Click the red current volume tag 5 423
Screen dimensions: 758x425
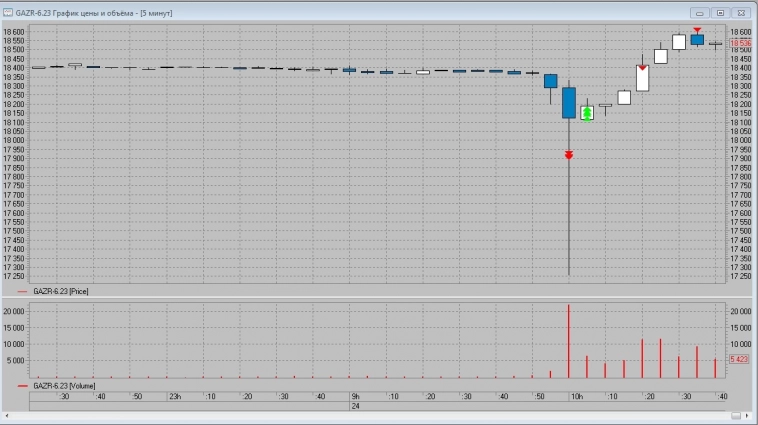(739, 359)
